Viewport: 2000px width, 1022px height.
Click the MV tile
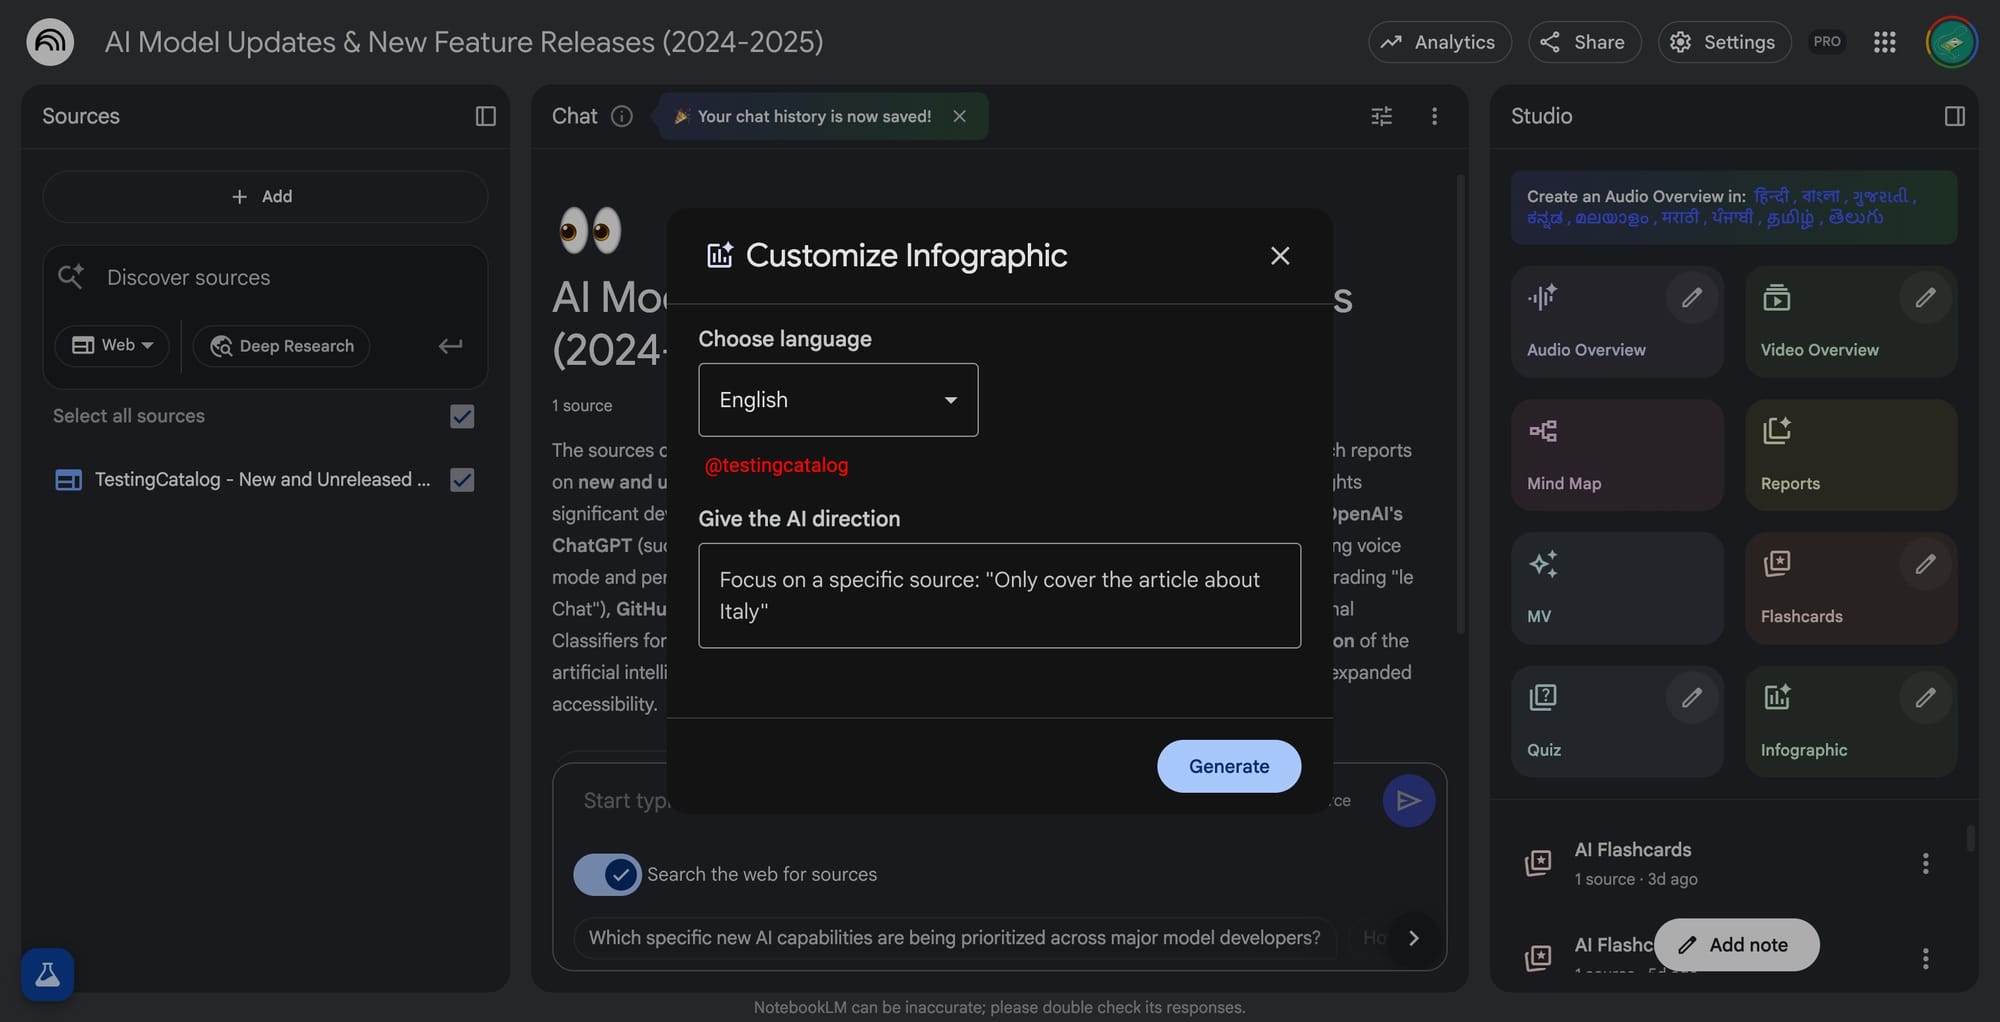pyautogui.click(x=1617, y=588)
